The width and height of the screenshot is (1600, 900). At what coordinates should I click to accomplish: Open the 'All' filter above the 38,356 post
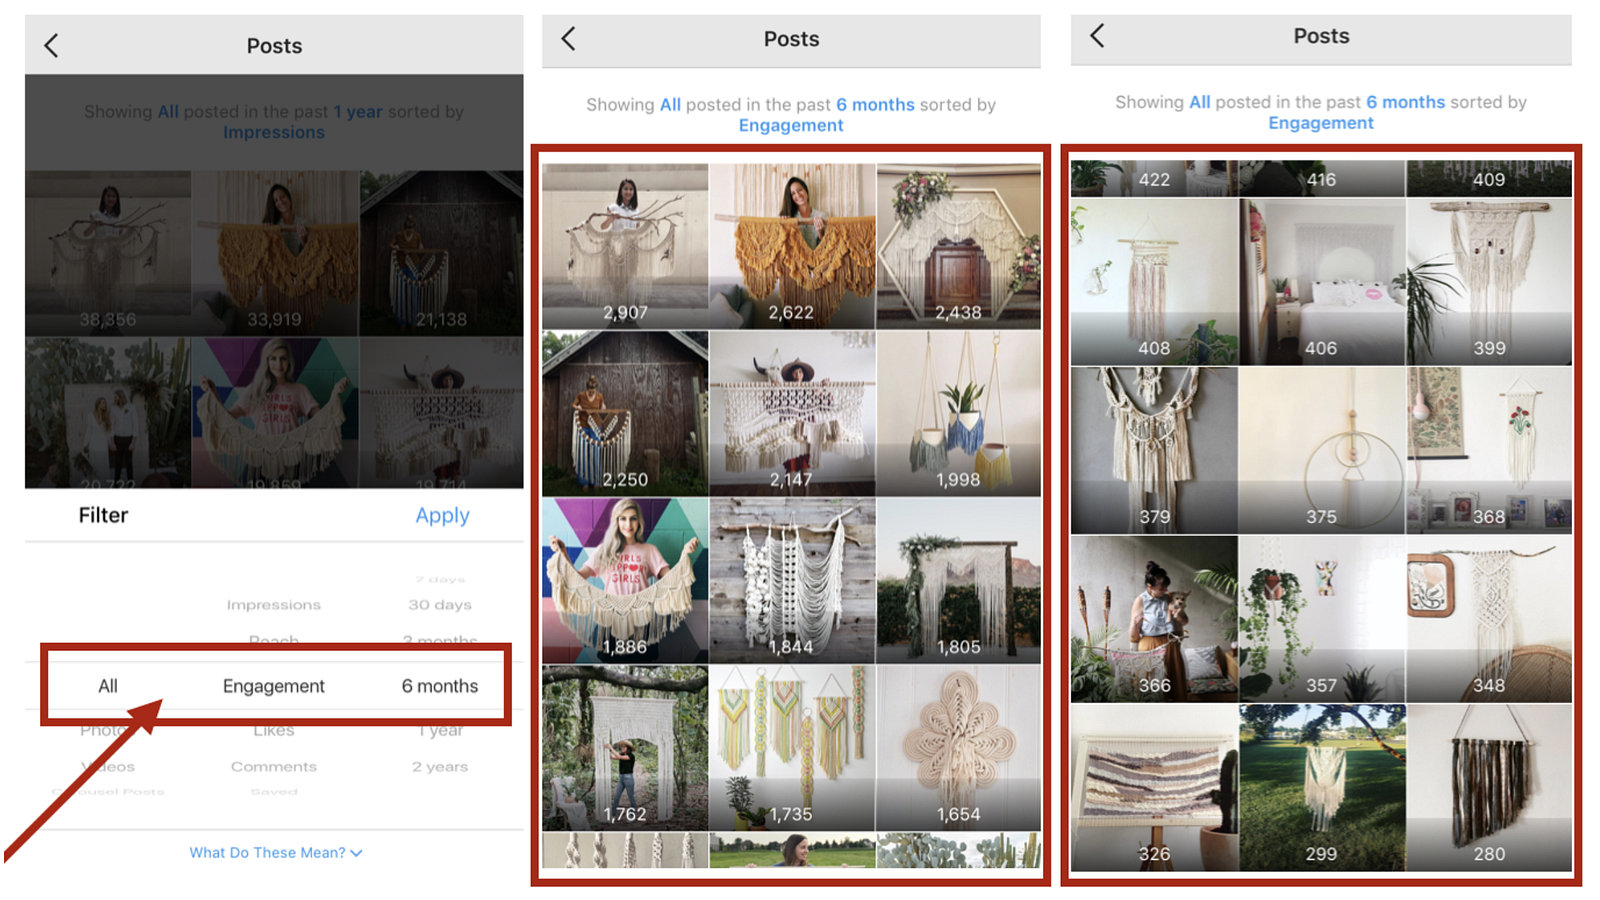[x=168, y=112]
